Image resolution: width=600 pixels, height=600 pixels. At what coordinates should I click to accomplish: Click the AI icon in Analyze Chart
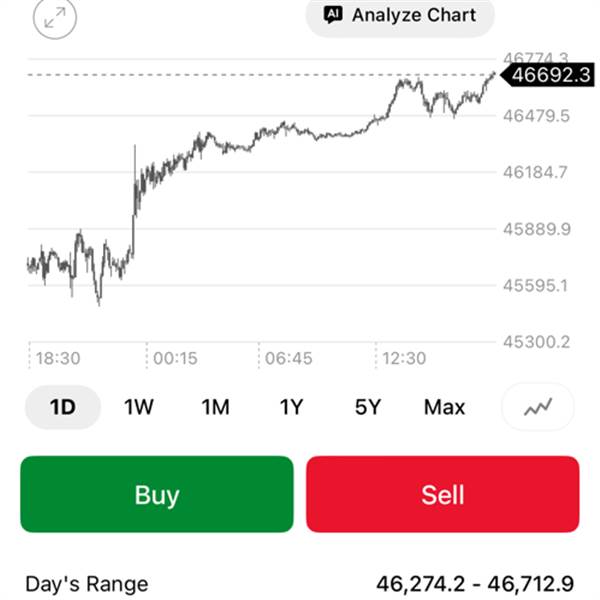pos(334,15)
